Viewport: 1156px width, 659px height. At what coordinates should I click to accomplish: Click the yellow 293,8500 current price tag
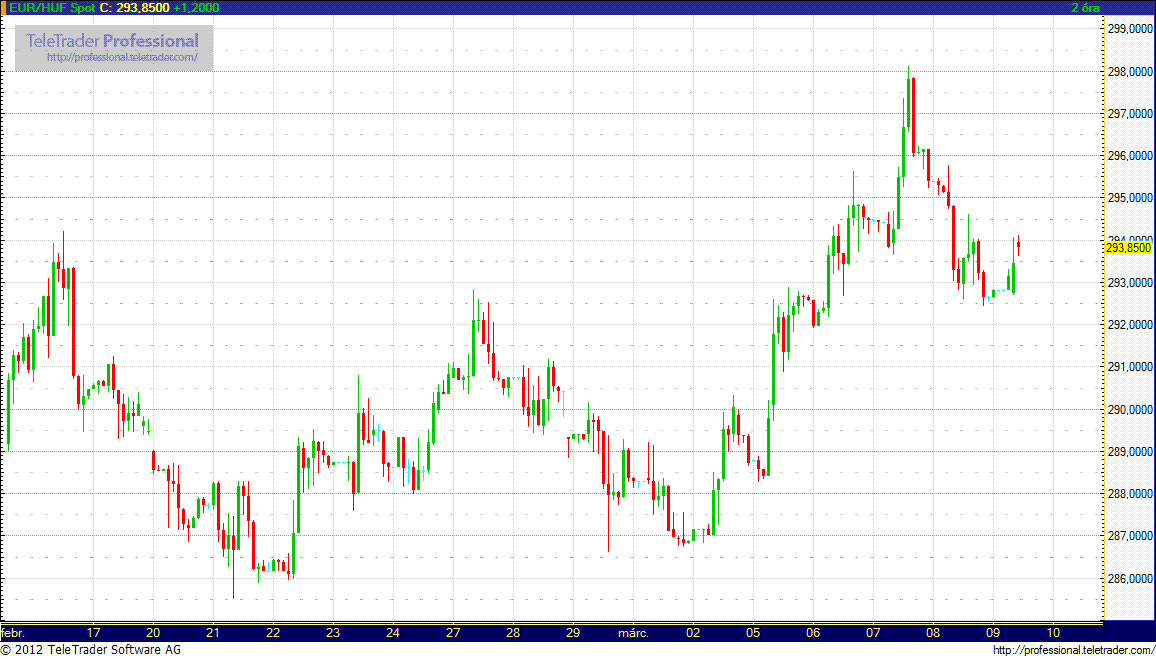[1128, 247]
